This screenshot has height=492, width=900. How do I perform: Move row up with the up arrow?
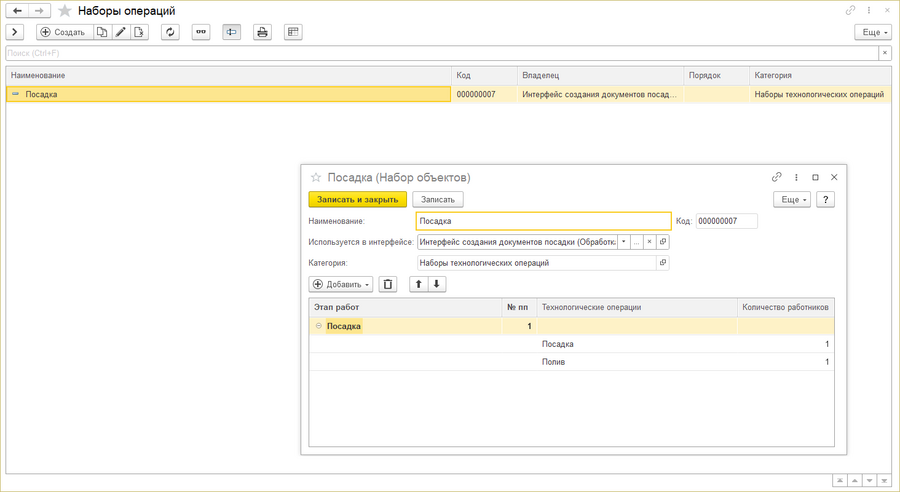click(420, 284)
